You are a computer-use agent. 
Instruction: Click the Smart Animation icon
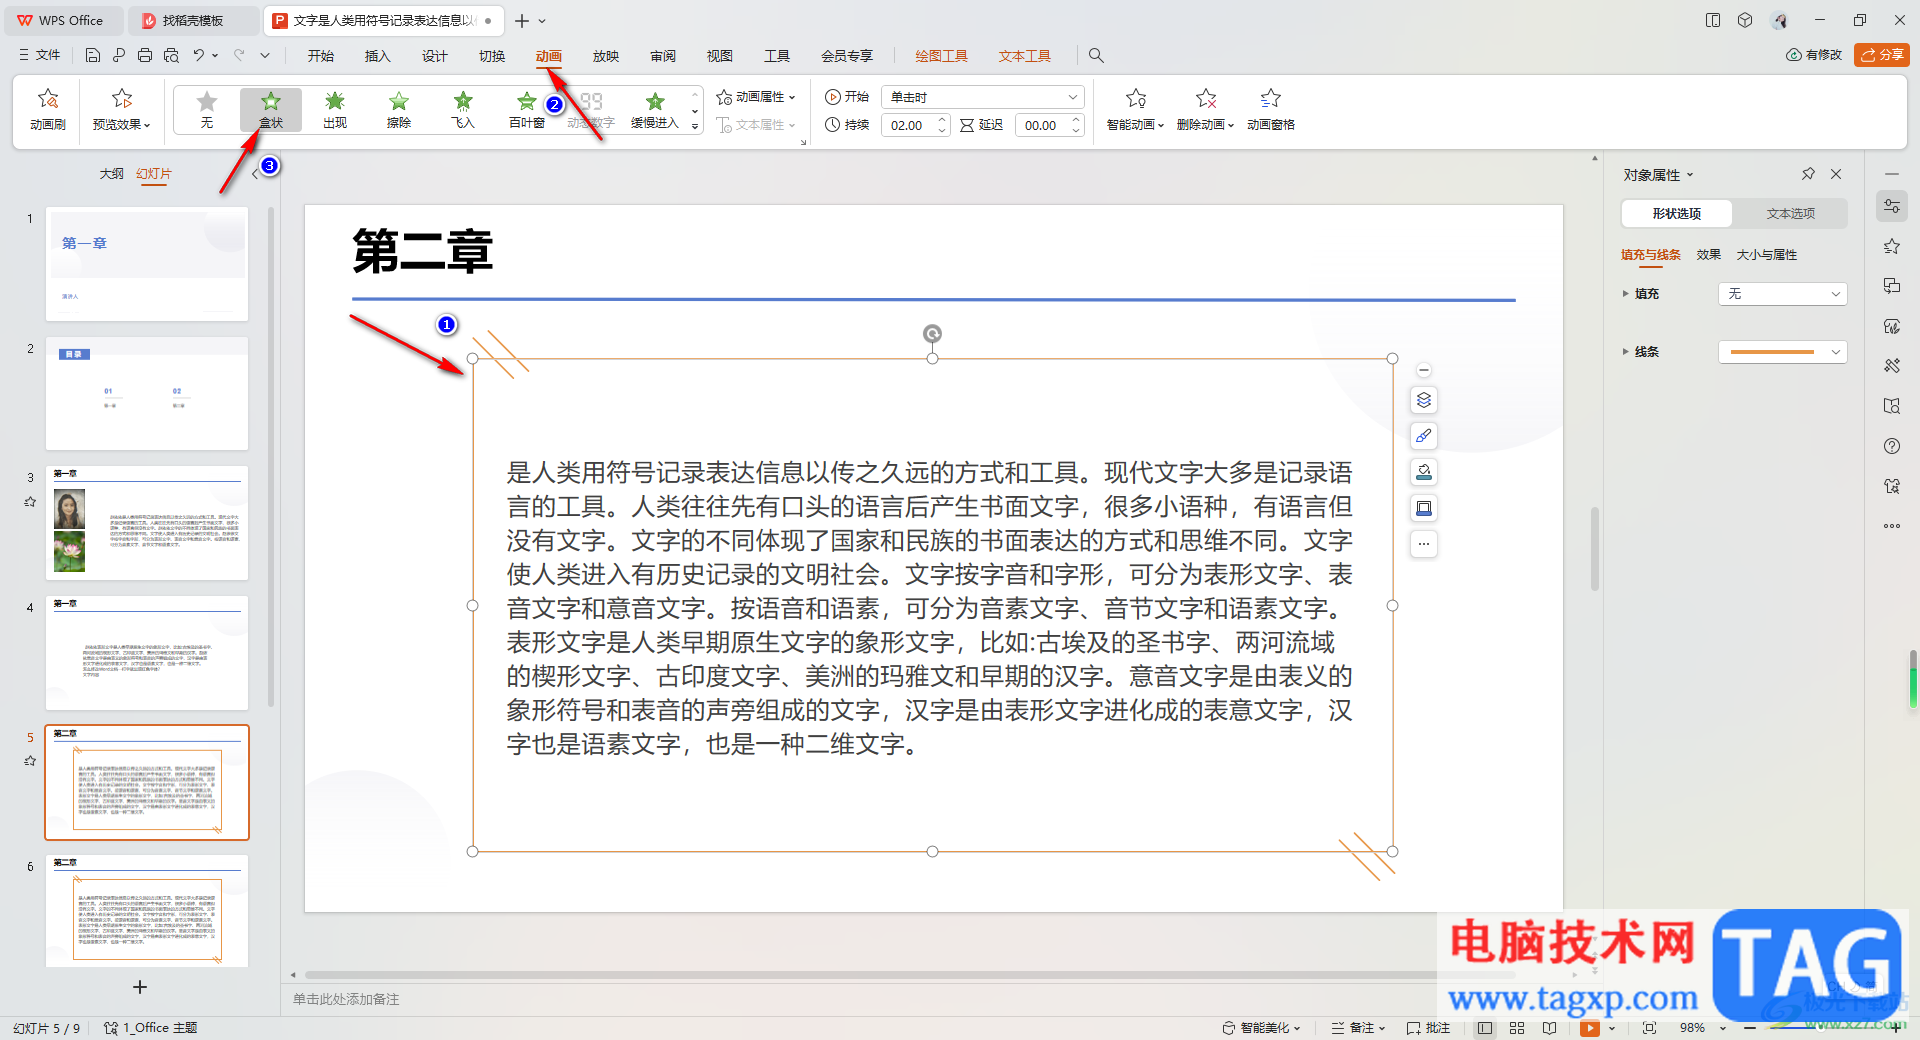tap(1135, 108)
